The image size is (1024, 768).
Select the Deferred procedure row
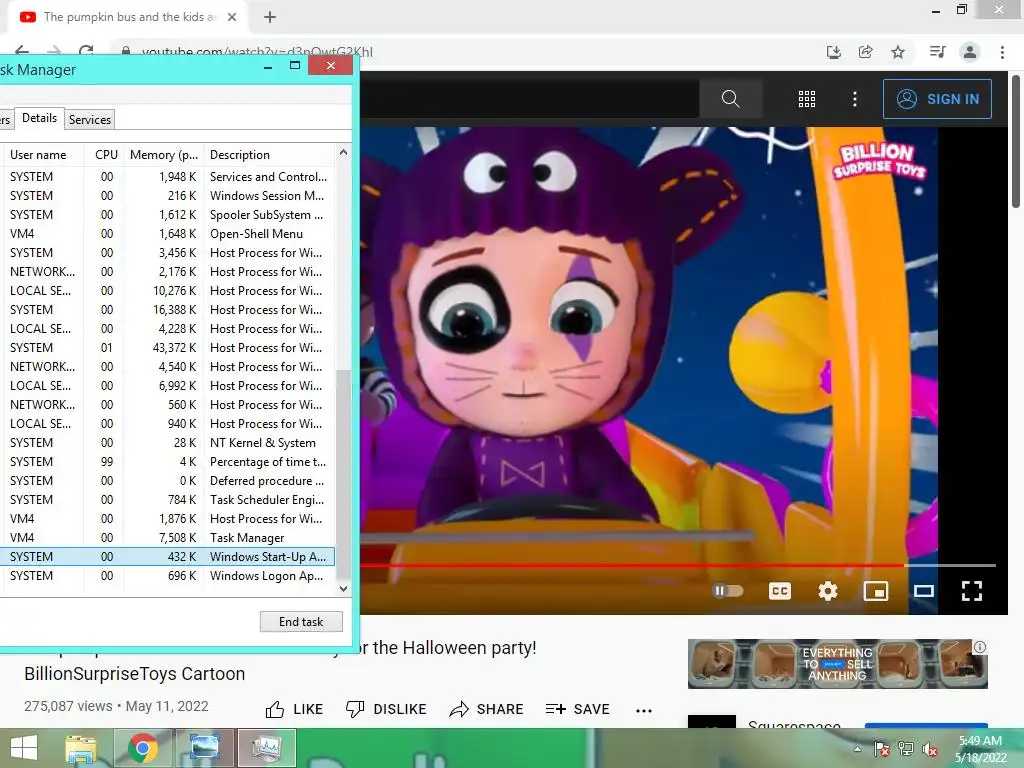(167, 481)
